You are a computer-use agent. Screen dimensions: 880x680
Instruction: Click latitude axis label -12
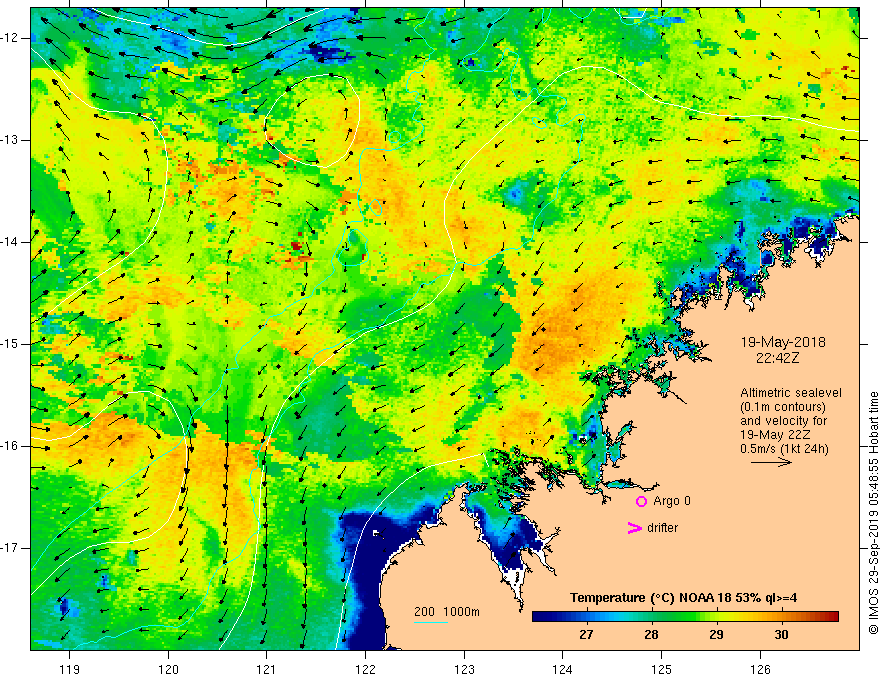pos(10,38)
